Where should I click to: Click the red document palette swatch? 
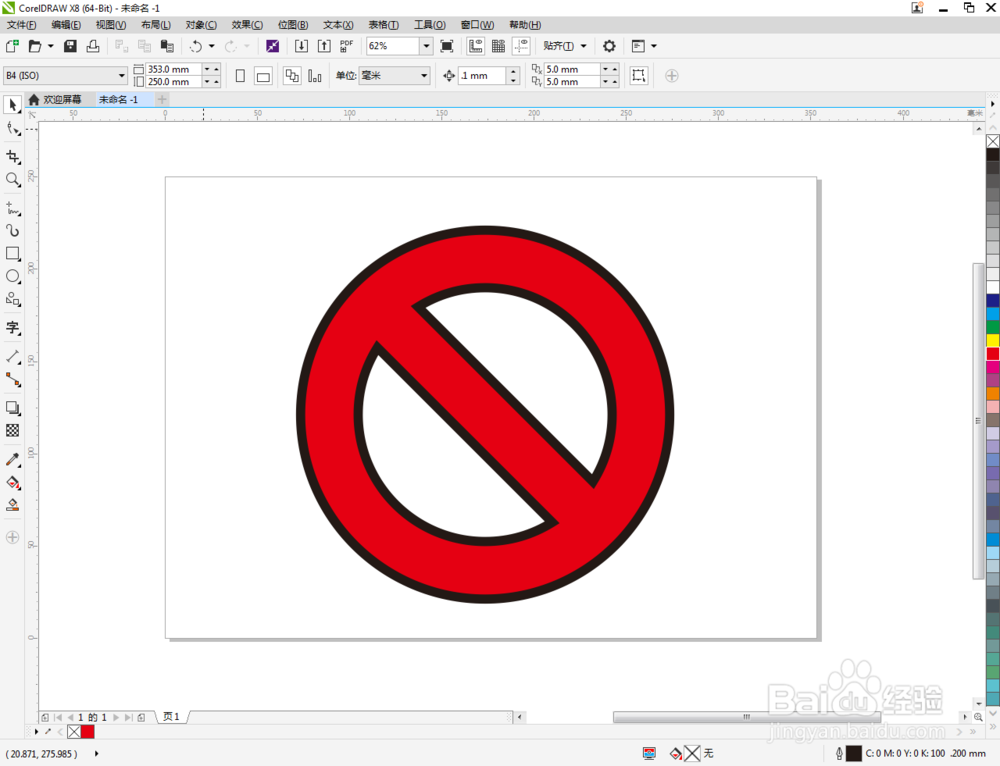pyautogui.click(x=88, y=732)
